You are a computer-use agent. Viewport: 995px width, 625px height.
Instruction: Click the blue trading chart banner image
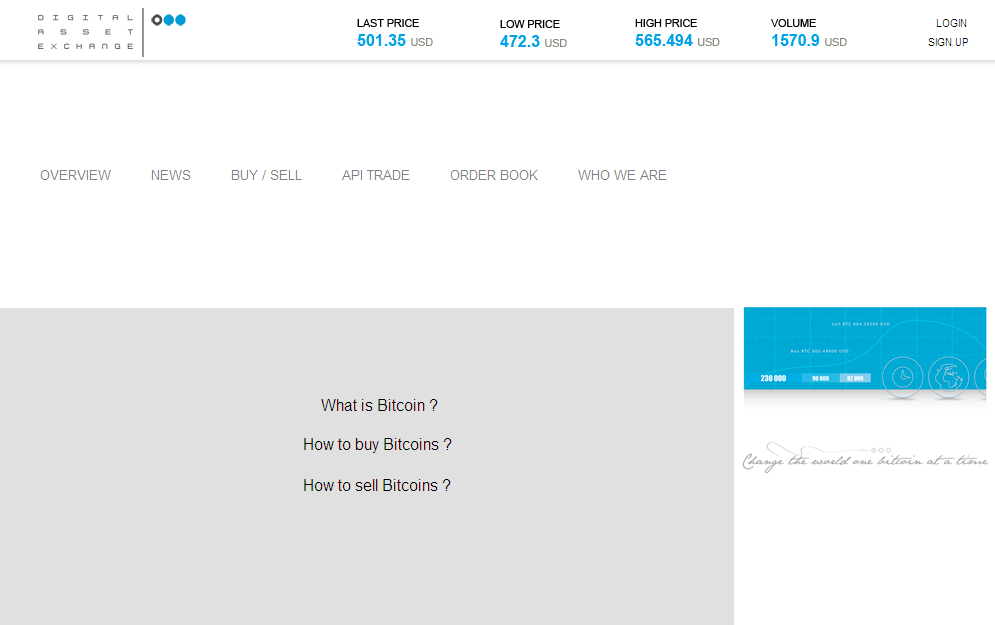coord(865,348)
